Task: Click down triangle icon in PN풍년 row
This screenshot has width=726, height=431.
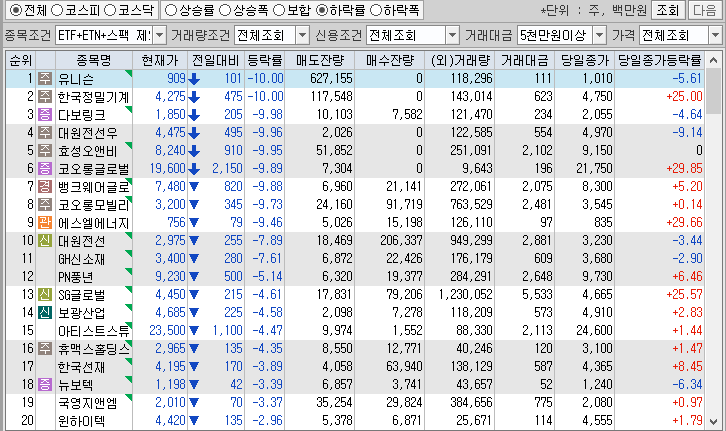Action: [x=194, y=277]
